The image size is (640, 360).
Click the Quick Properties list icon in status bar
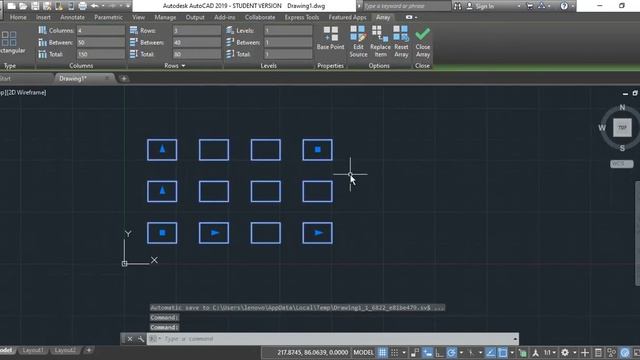pos(598,352)
